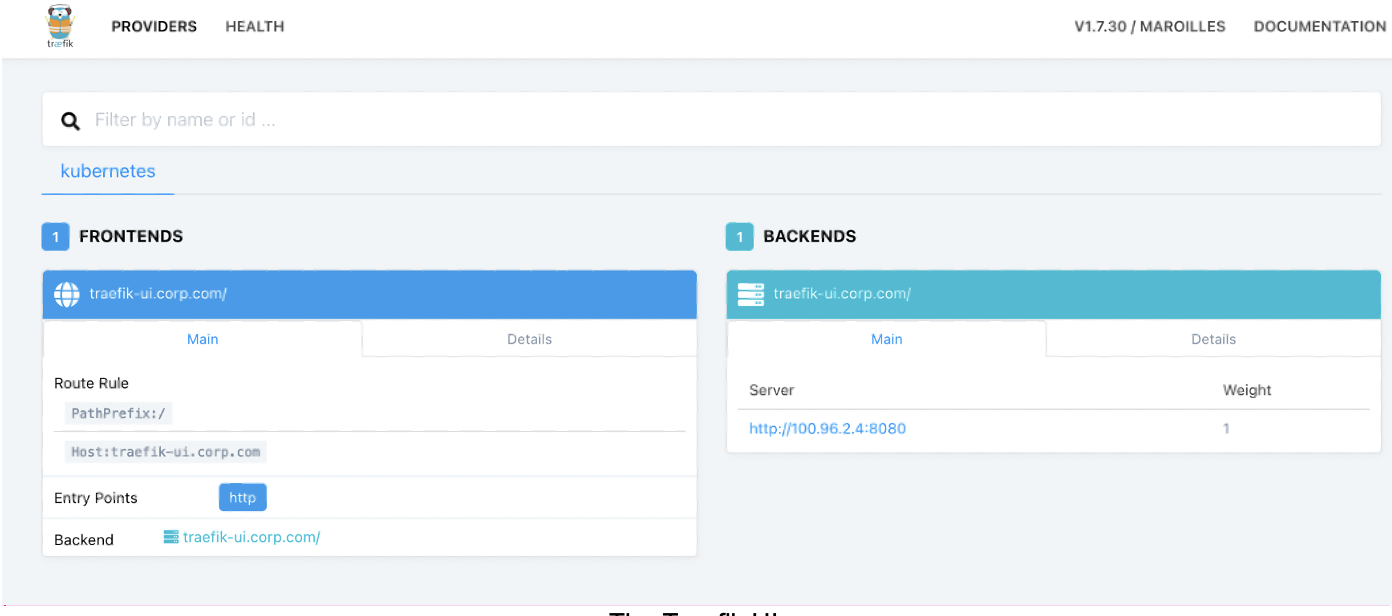Open the V1.7.30 / Maroilles version link
Image resolution: width=1392 pixels, height=616 pixels.
pyautogui.click(x=1149, y=27)
